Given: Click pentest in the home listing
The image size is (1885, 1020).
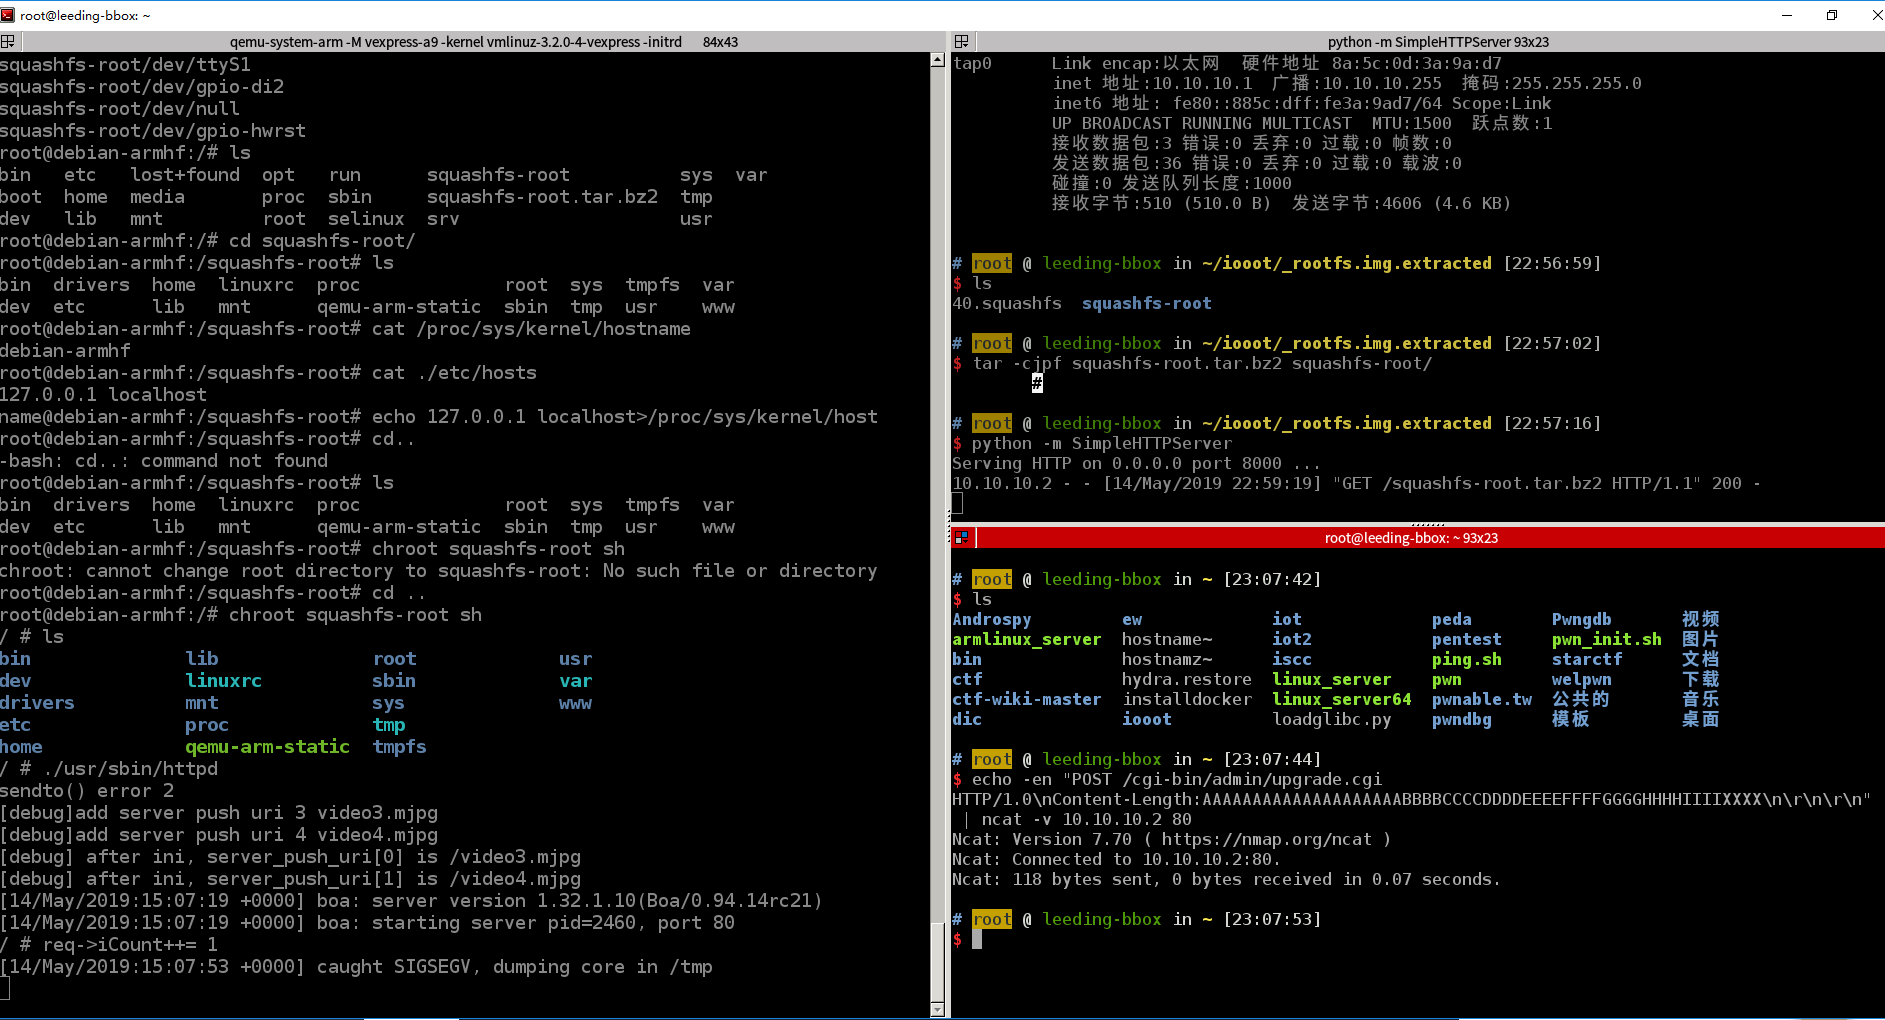Looking at the screenshot, I should pos(1467,639).
